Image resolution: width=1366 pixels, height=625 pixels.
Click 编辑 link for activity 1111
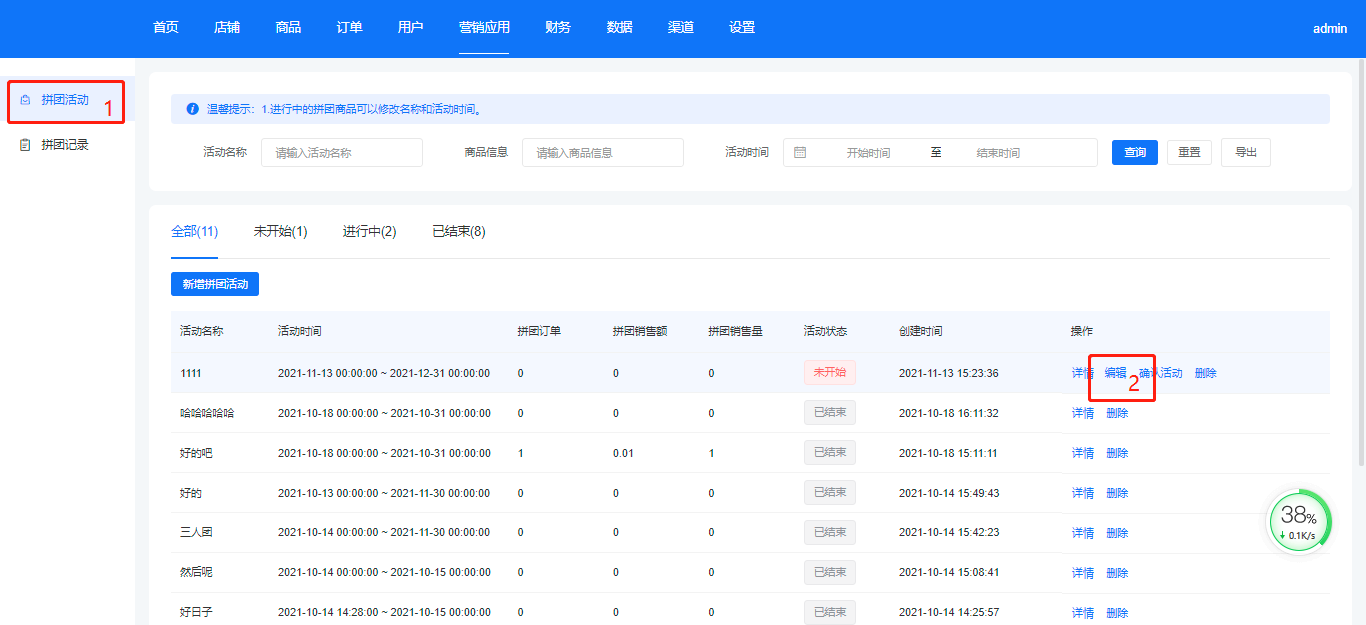(x=1115, y=373)
